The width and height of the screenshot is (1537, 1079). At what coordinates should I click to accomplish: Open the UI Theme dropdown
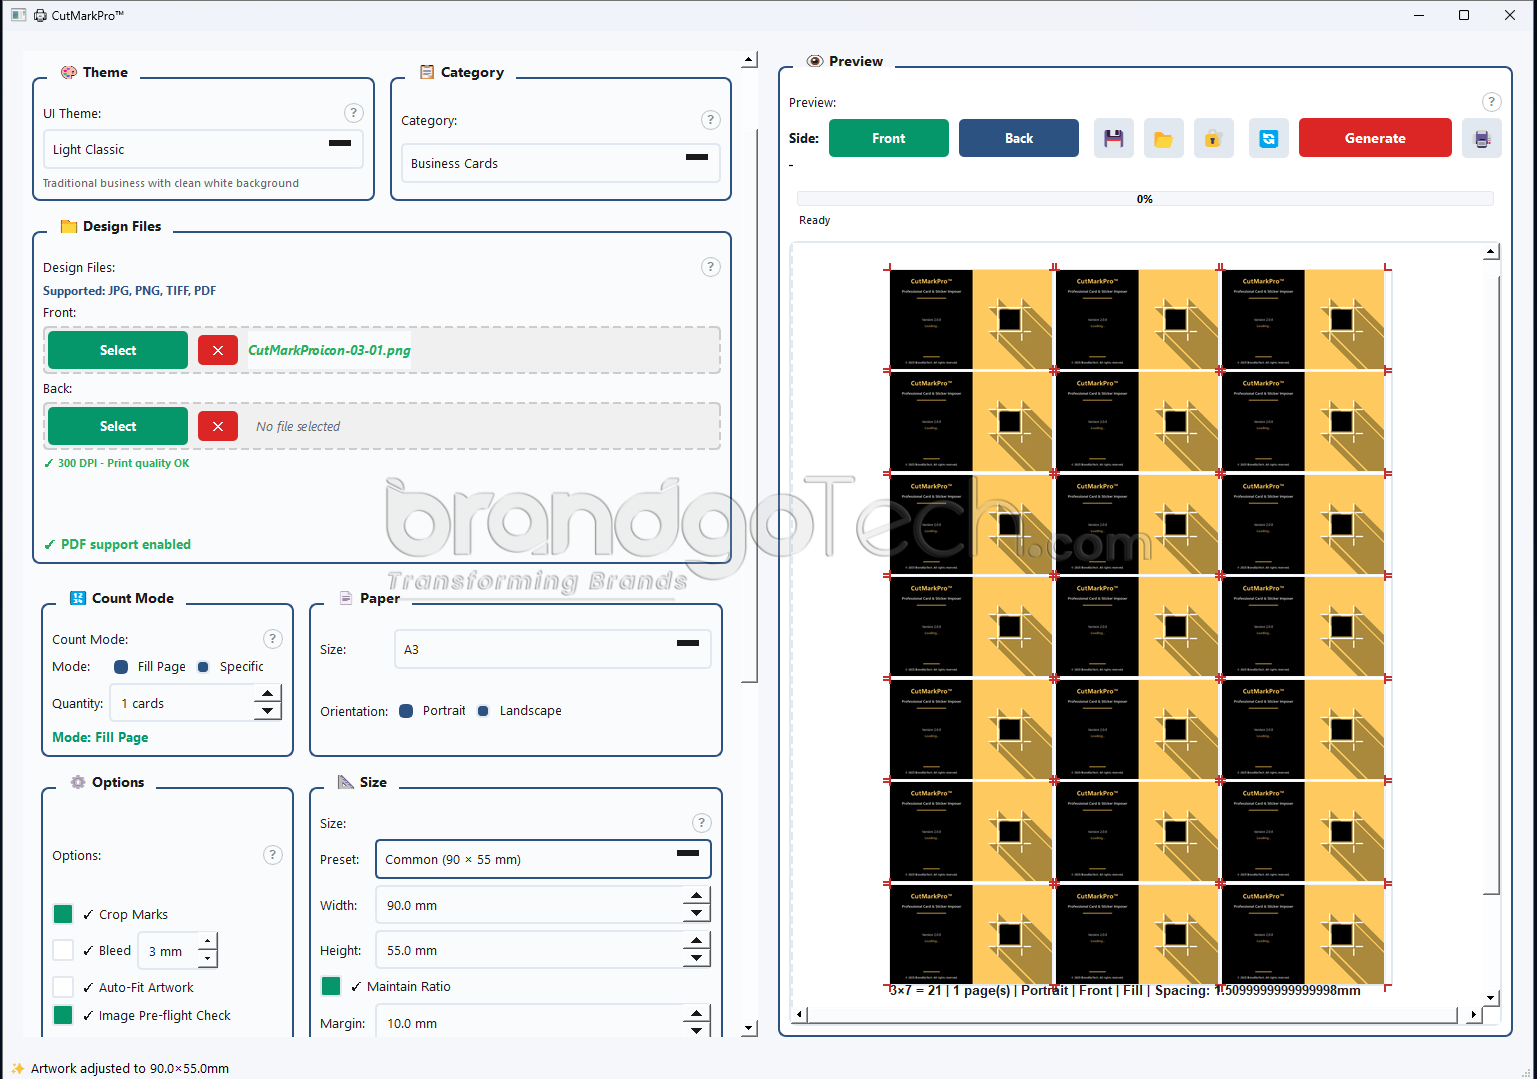tap(203, 149)
